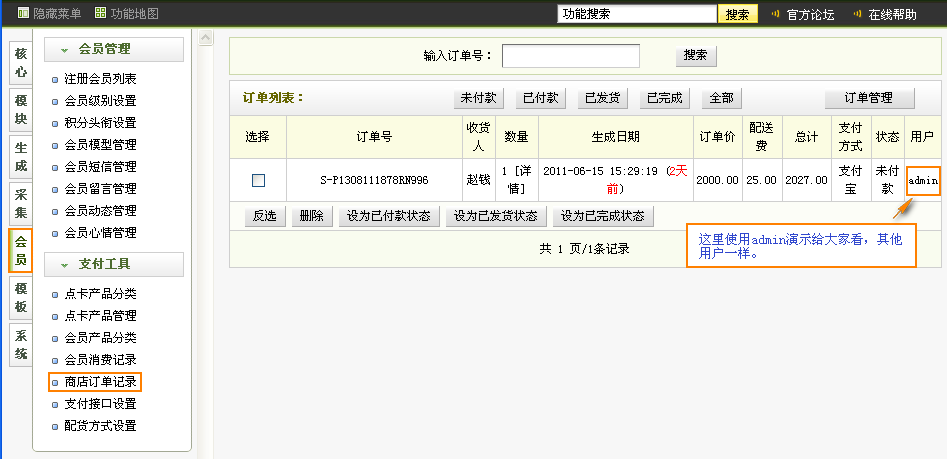
Task: Open 商店订单记录 in sidebar
Action: 100,382
